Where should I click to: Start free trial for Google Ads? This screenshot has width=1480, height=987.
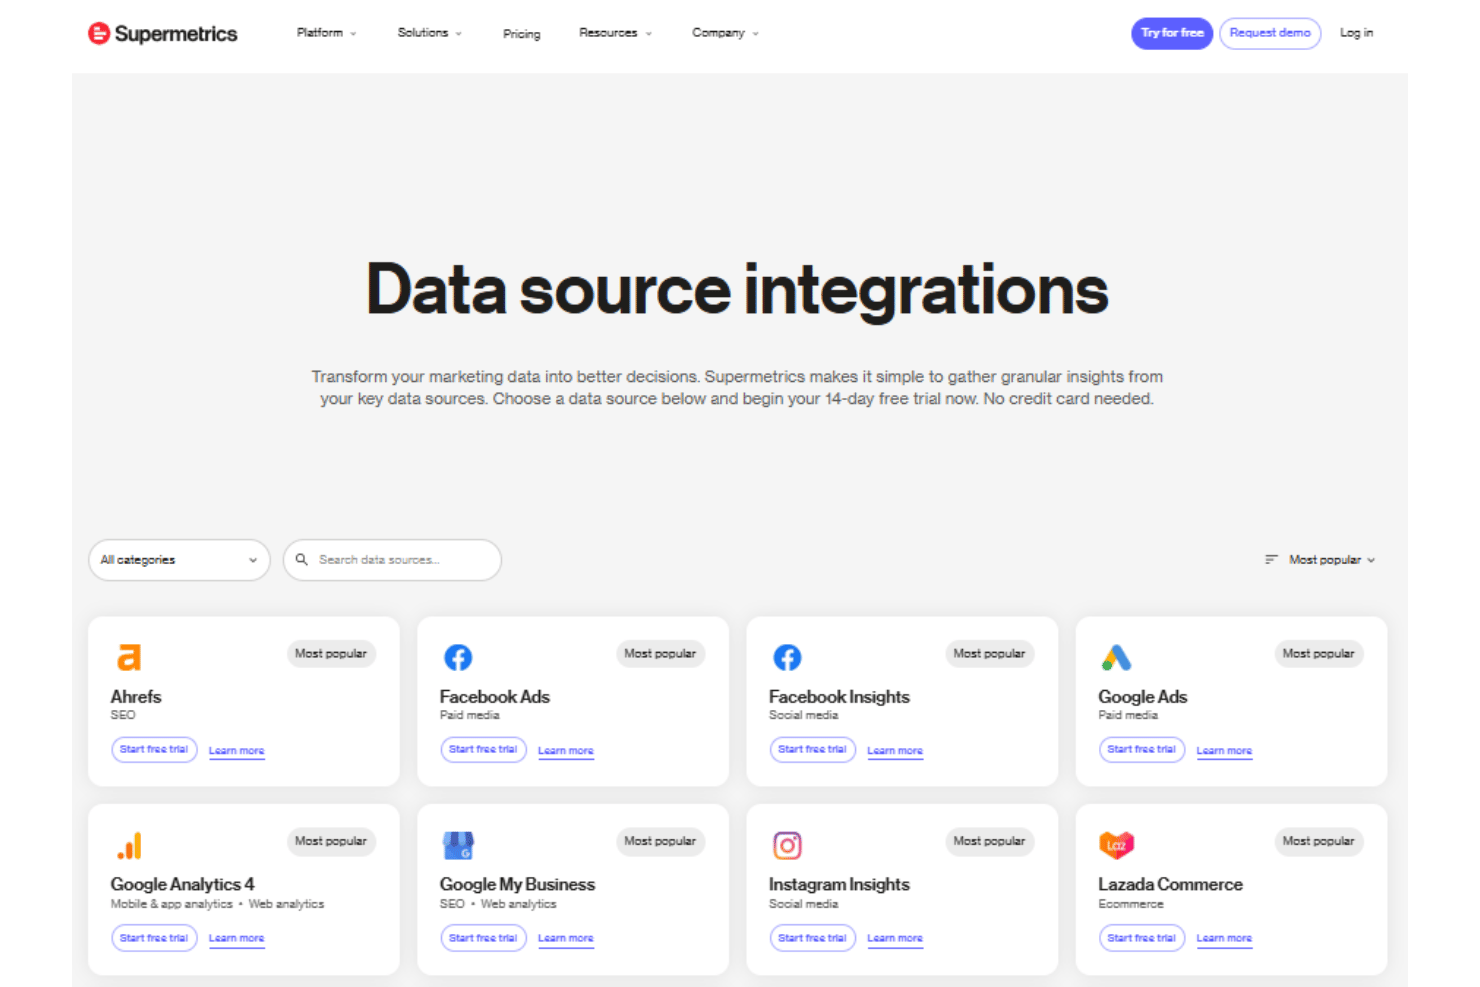[1141, 749]
